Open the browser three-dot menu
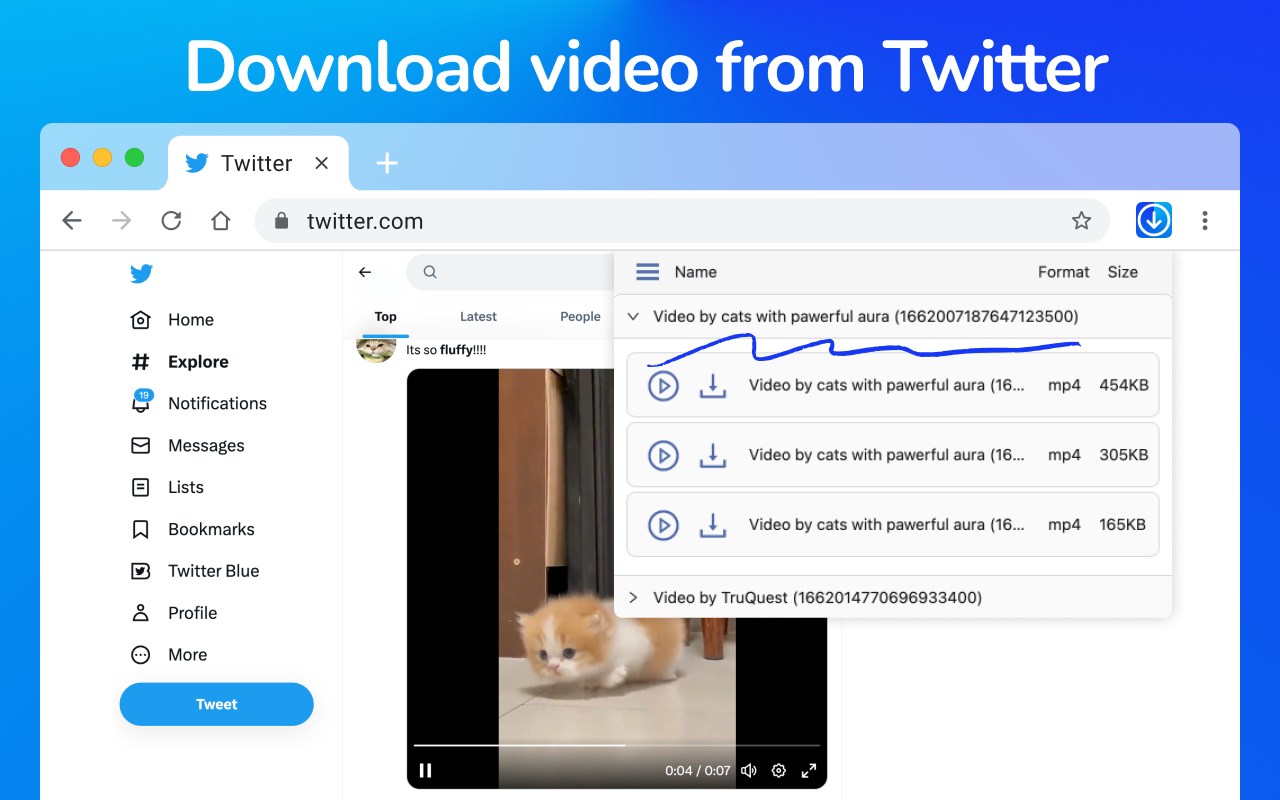The image size is (1280, 800). tap(1205, 220)
